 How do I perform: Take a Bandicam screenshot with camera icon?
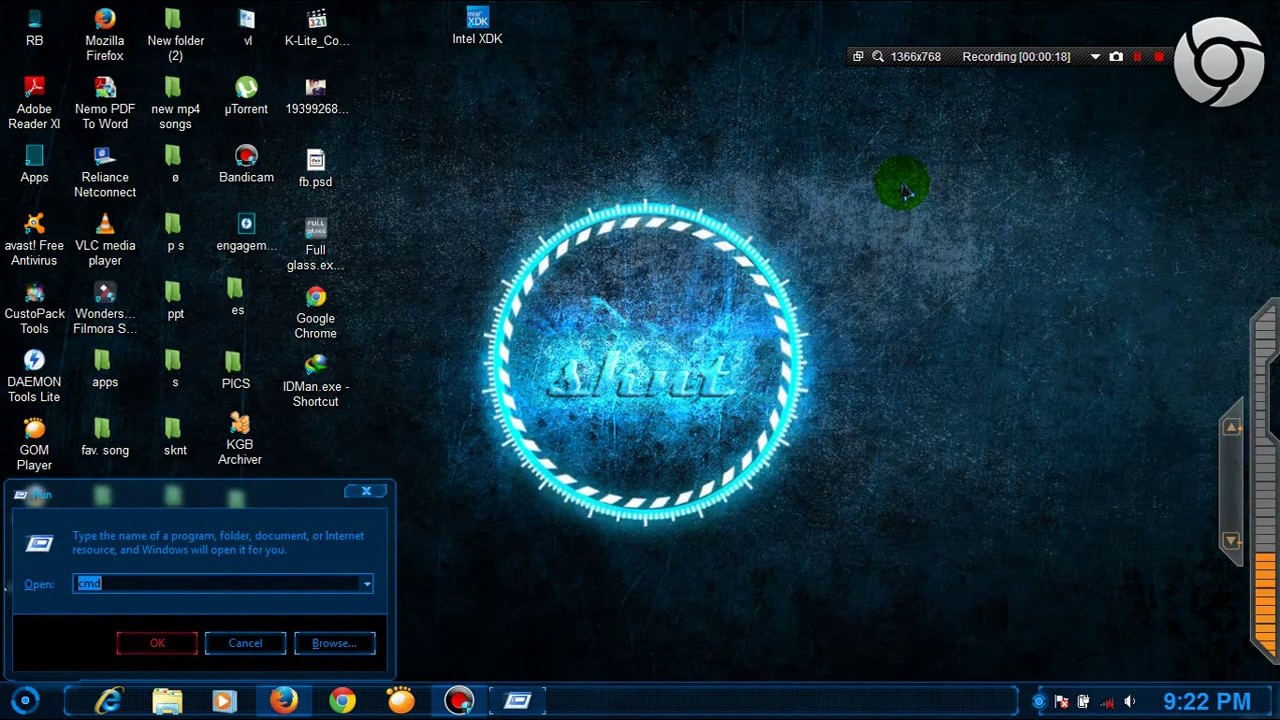(x=1116, y=57)
